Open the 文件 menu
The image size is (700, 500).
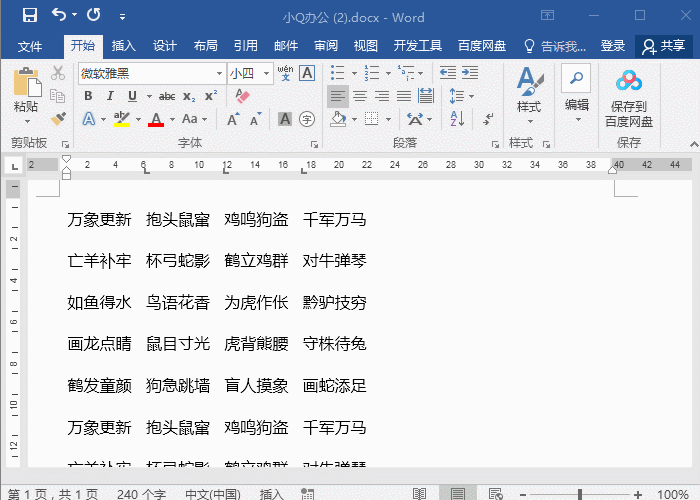[30, 46]
